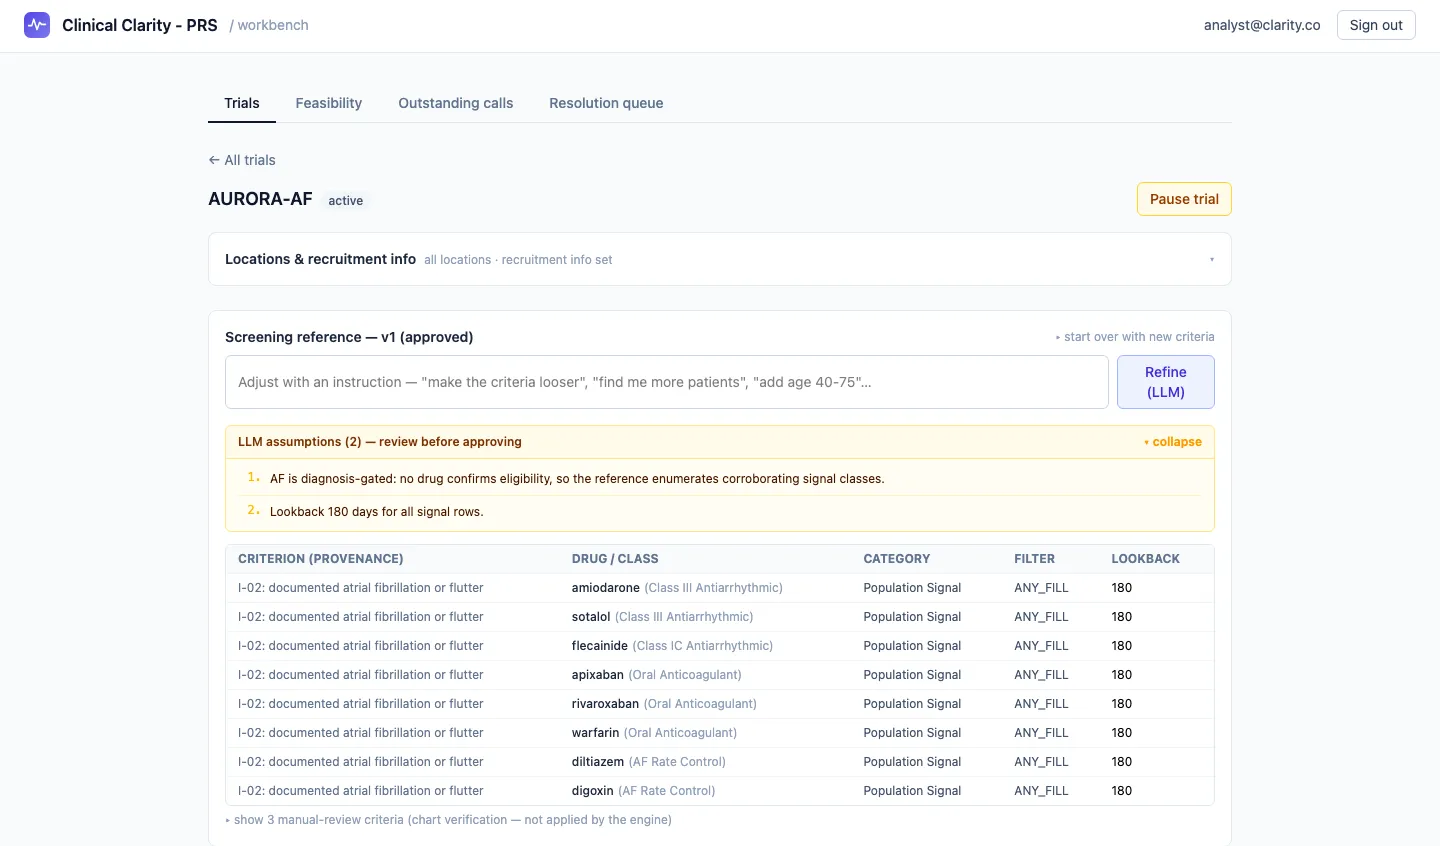Click the Clinical Clarity - PRS title
The image size is (1440, 846).
pos(140,25)
